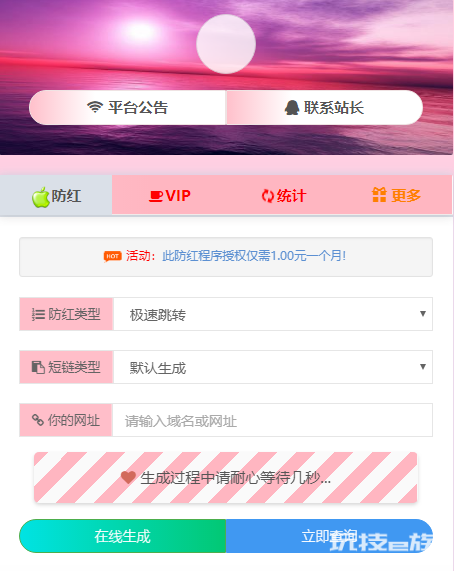Click the green apple icon on 防红 tab
The height and width of the screenshot is (571, 454).
pos(40,197)
